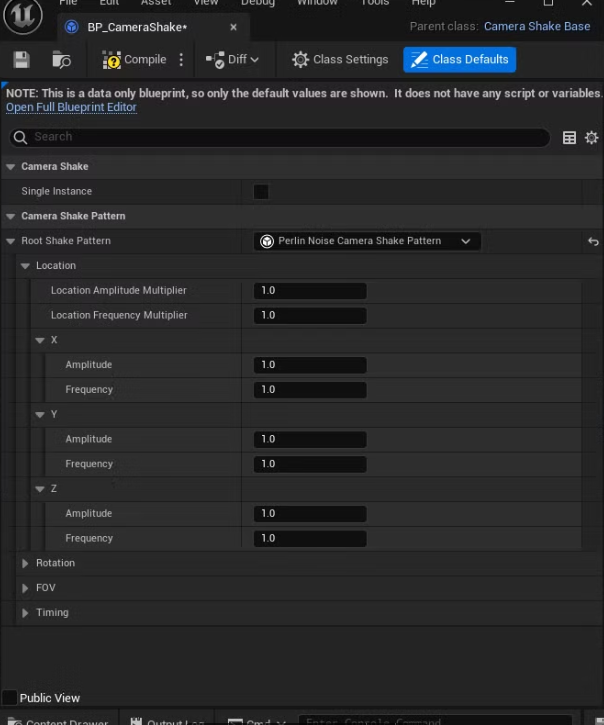Expand the Rotation group
The image size is (604, 725).
tap(25, 563)
